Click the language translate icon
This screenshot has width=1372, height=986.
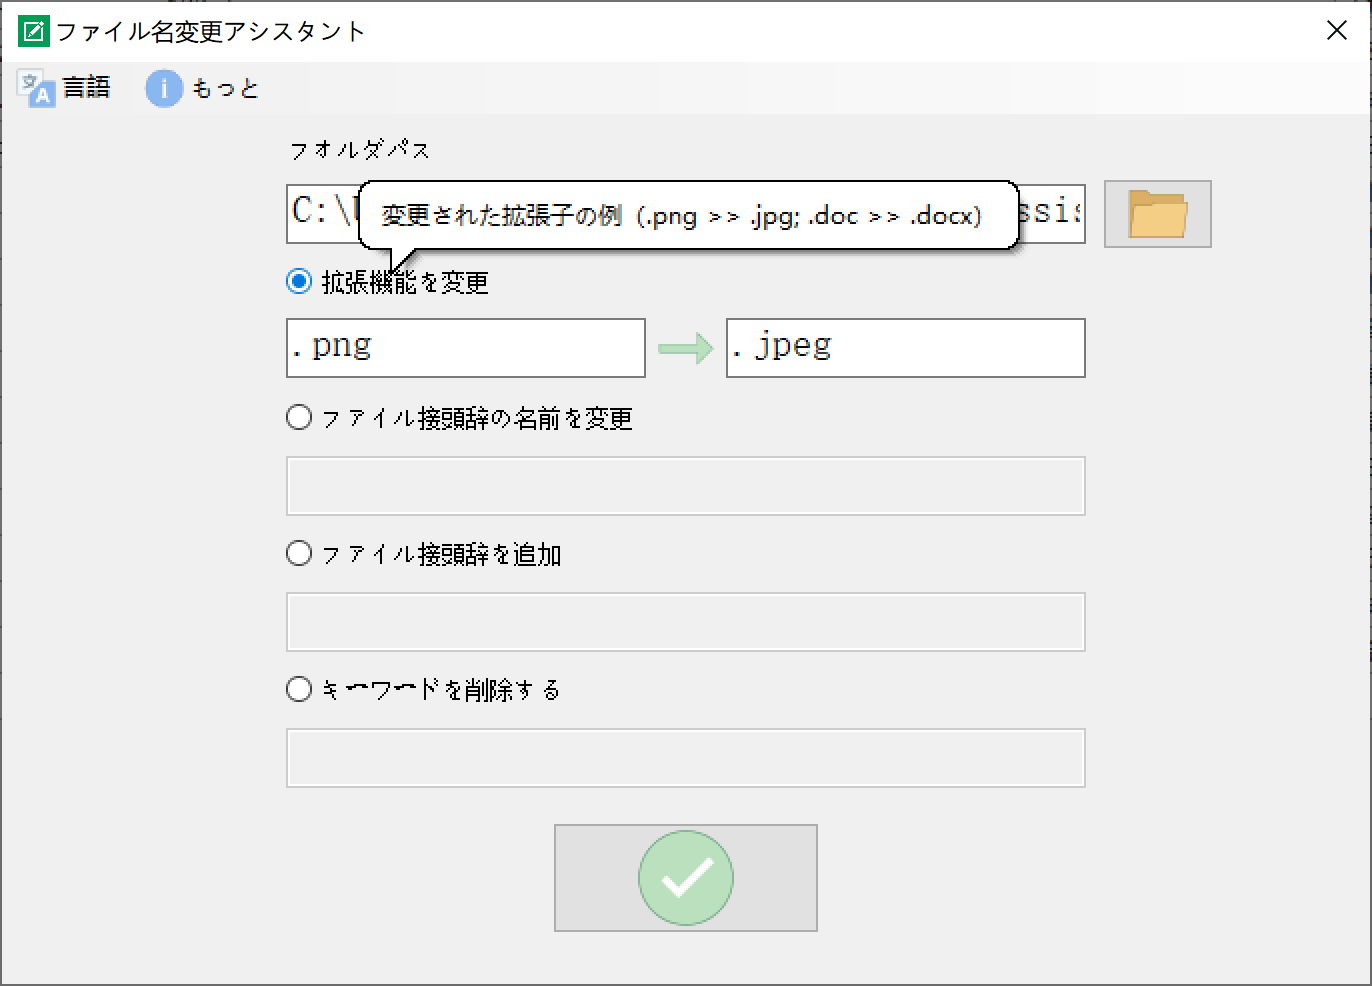coord(37,88)
